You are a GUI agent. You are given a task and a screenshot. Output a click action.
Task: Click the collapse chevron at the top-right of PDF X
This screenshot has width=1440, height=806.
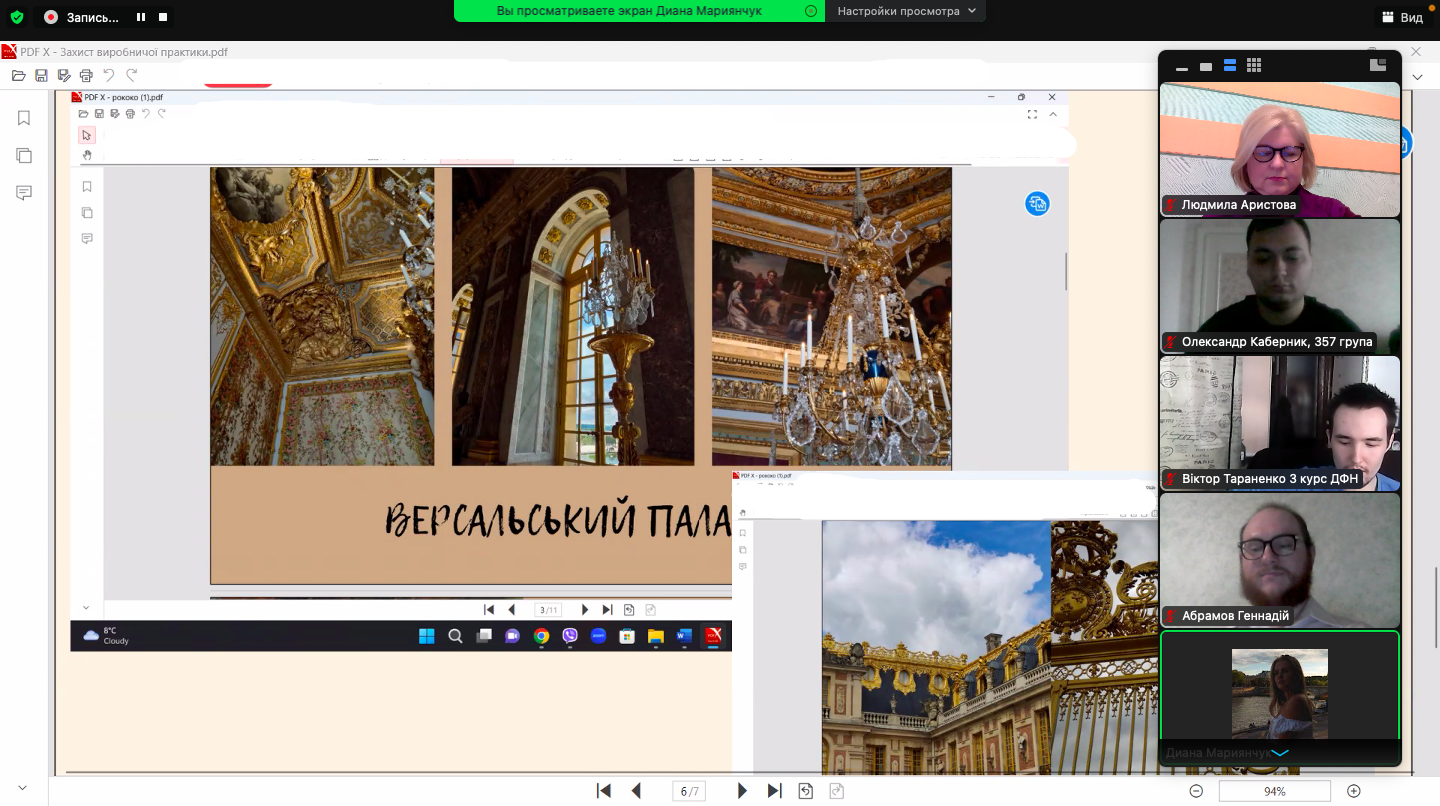[x=1417, y=77]
